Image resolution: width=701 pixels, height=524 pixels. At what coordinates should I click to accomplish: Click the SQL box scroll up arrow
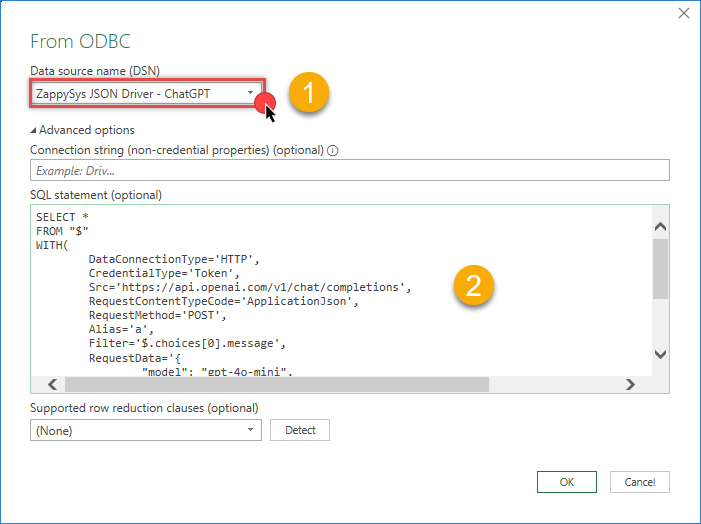coord(660,227)
